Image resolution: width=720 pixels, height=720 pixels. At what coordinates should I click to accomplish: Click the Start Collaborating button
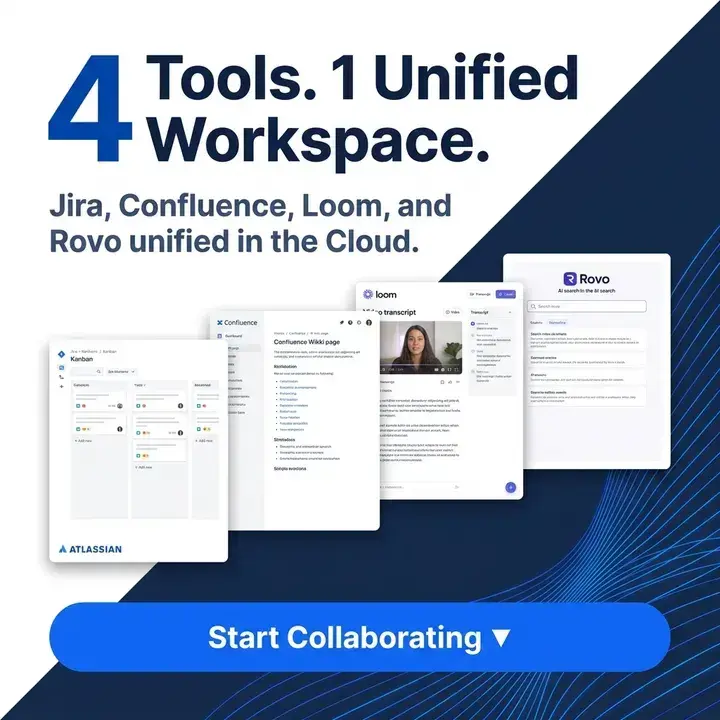(360, 637)
